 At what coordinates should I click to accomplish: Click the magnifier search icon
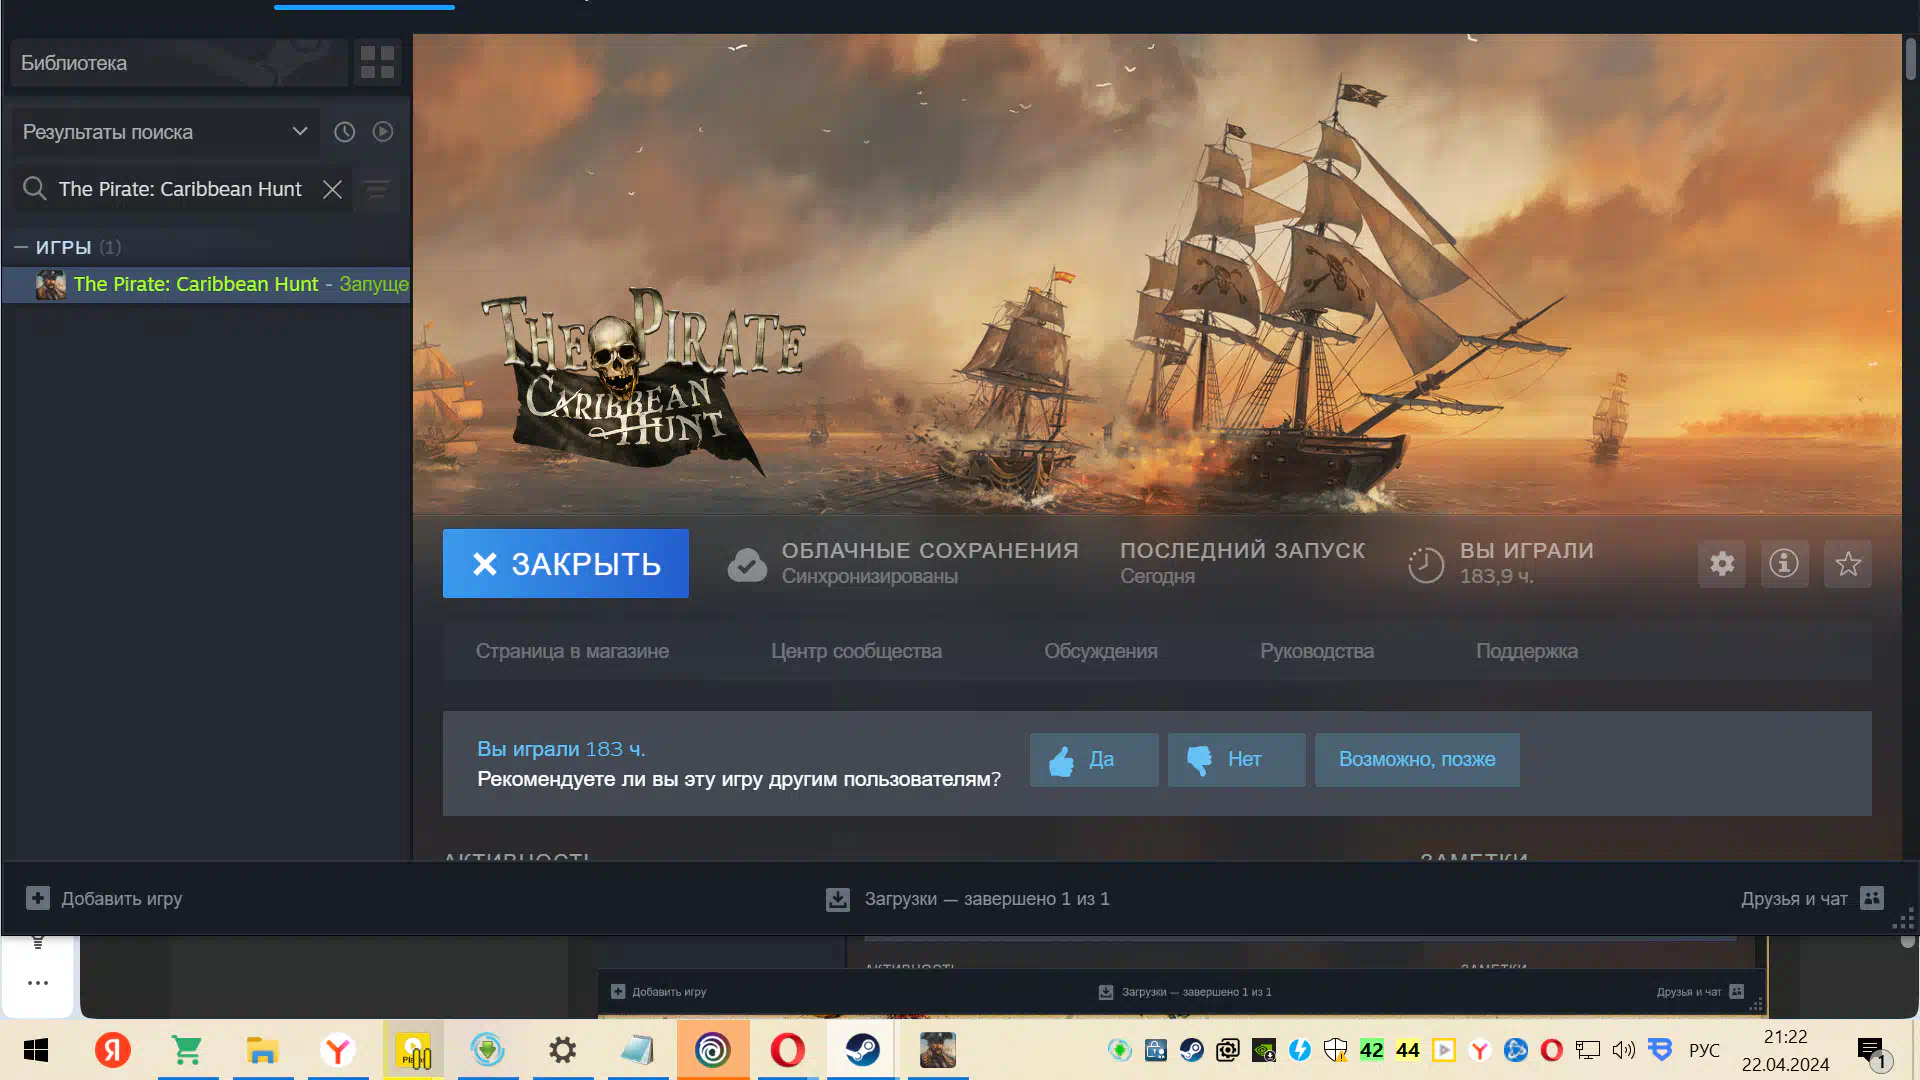click(x=35, y=189)
